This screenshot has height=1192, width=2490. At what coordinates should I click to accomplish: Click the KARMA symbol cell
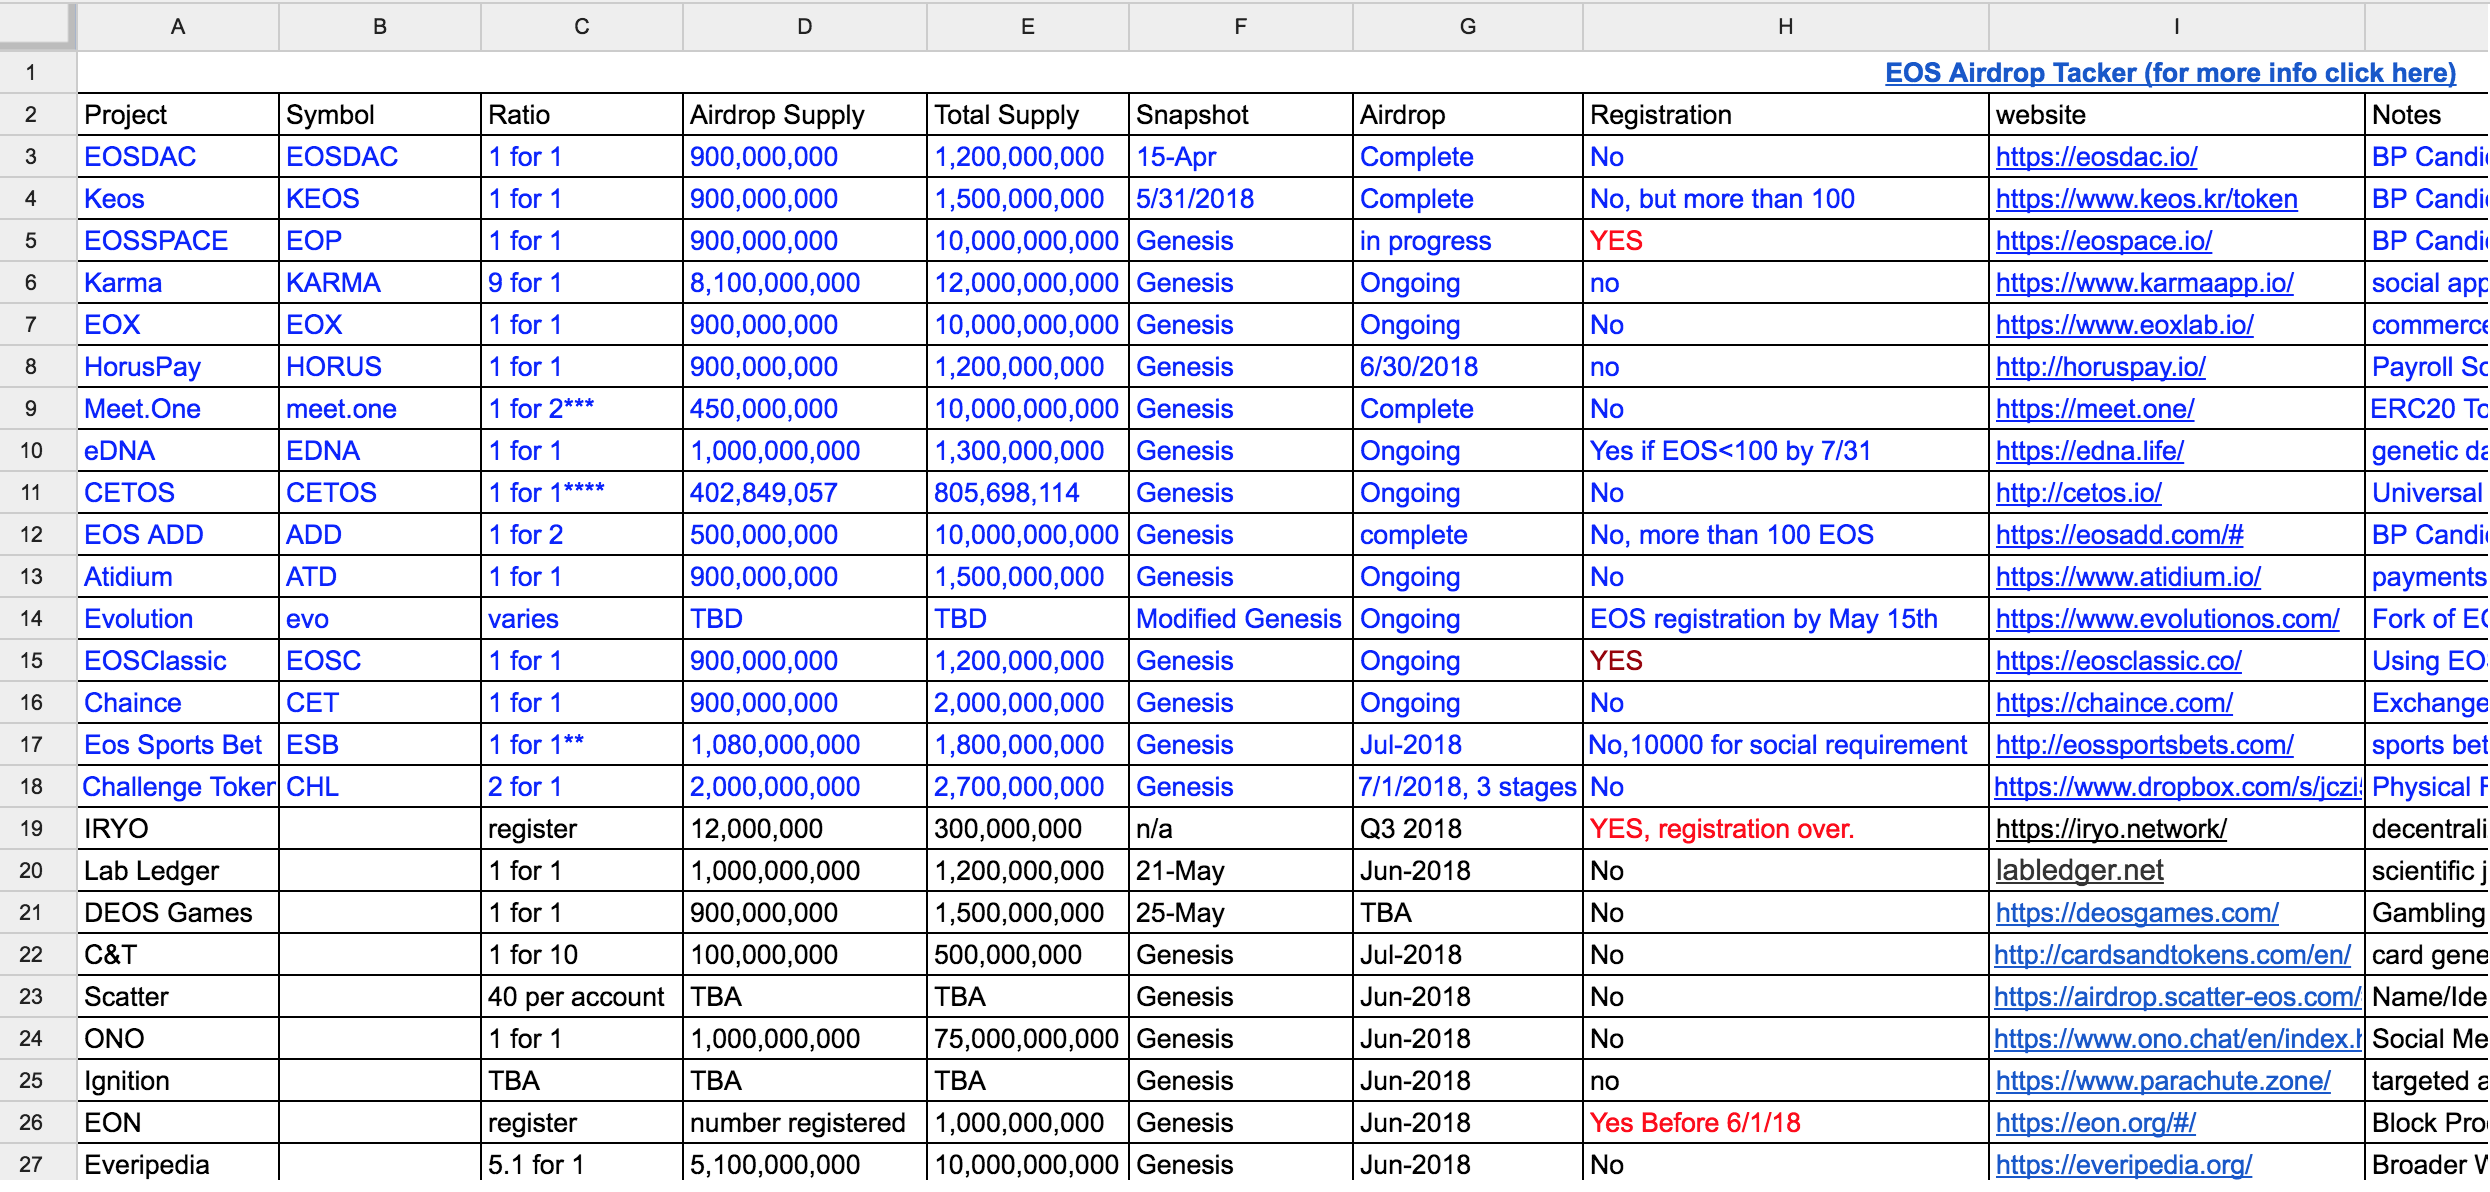[380, 283]
